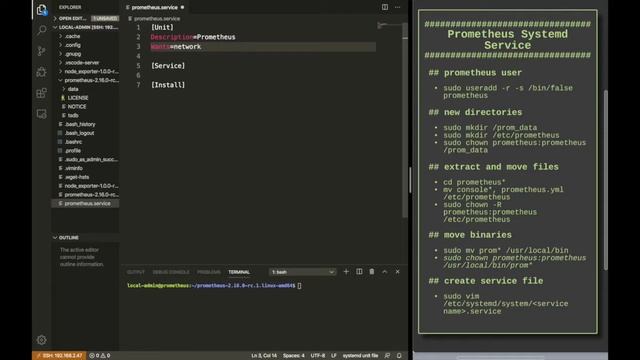The image size is (640, 360).
Task: Click errors and warnings count in status bar
Action: 100,356
